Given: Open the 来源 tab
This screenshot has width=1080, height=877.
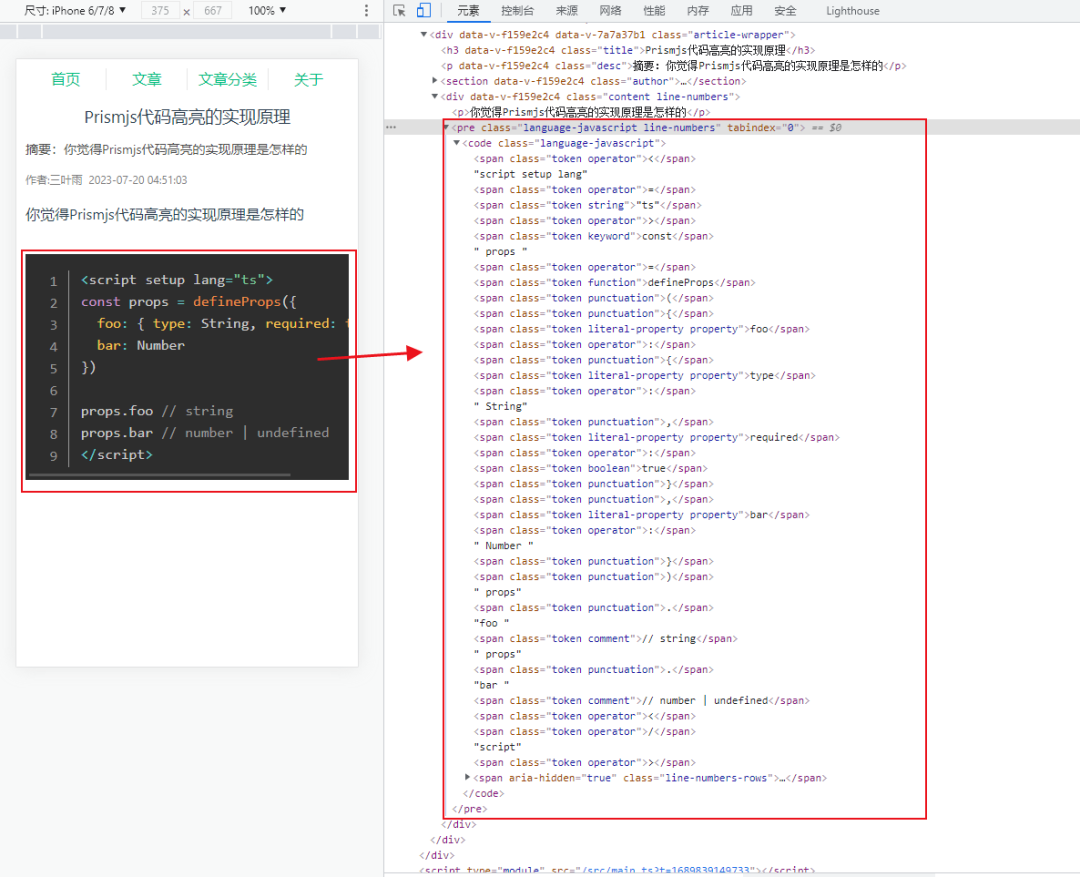Looking at the screenshot, I should coord(566,11).
